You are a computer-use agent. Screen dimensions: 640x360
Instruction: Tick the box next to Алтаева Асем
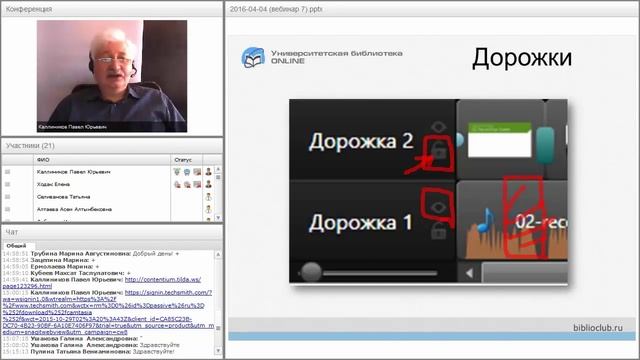(x=7, y=209)
